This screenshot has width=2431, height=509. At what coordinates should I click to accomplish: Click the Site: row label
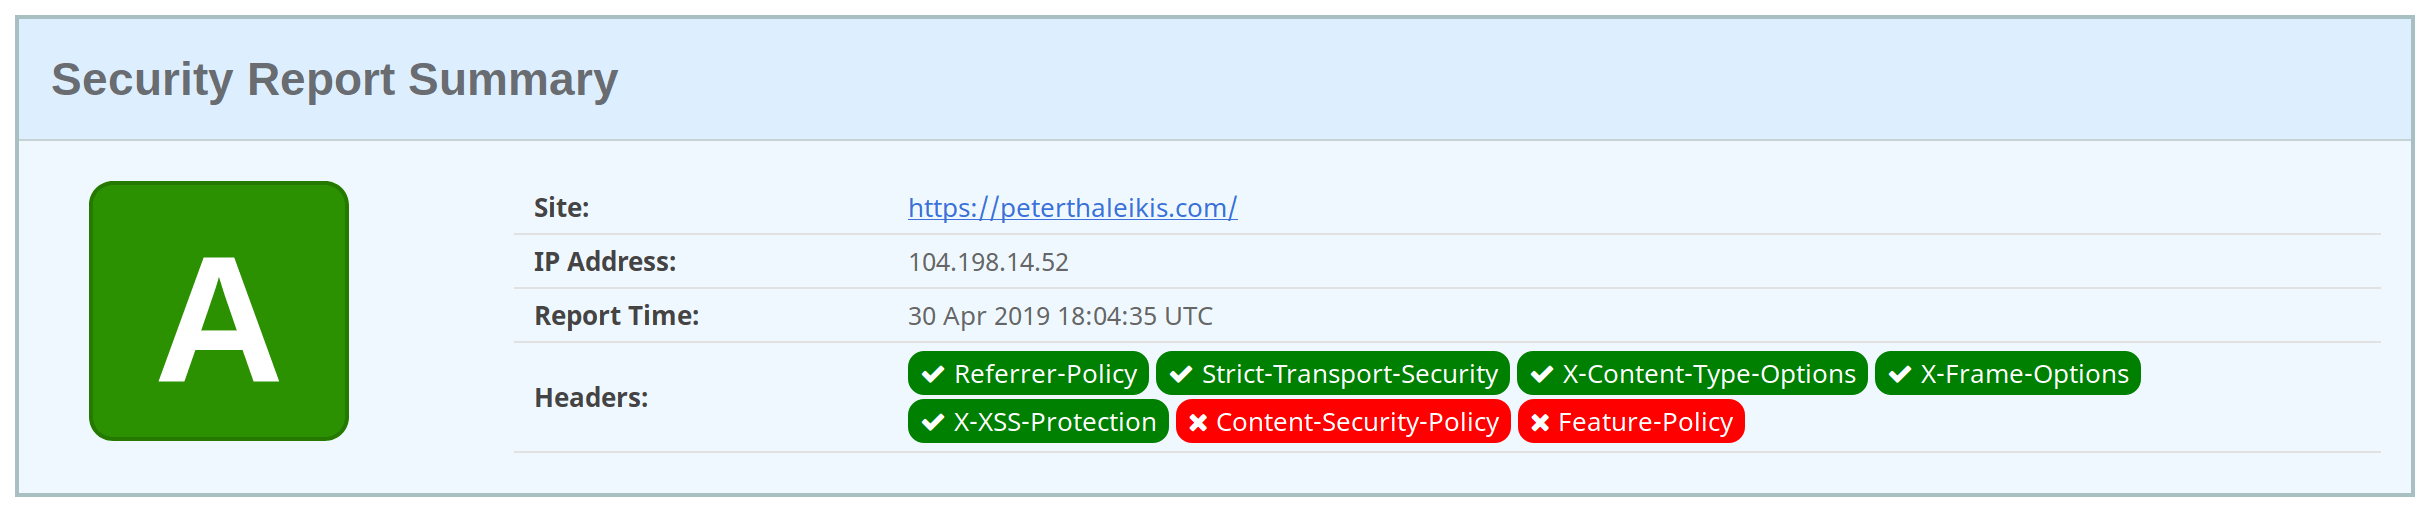pyautogui.click(x=561, y=208)
